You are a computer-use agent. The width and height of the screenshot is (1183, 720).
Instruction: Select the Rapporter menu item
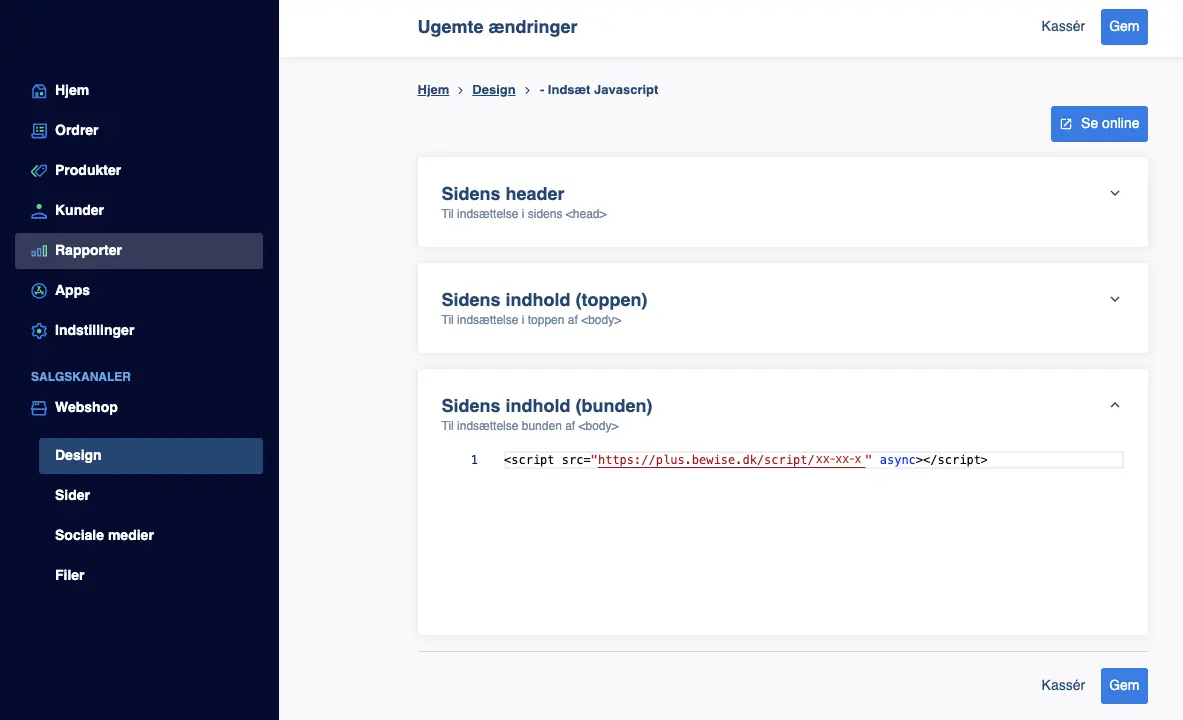click(x=139, y=251)
